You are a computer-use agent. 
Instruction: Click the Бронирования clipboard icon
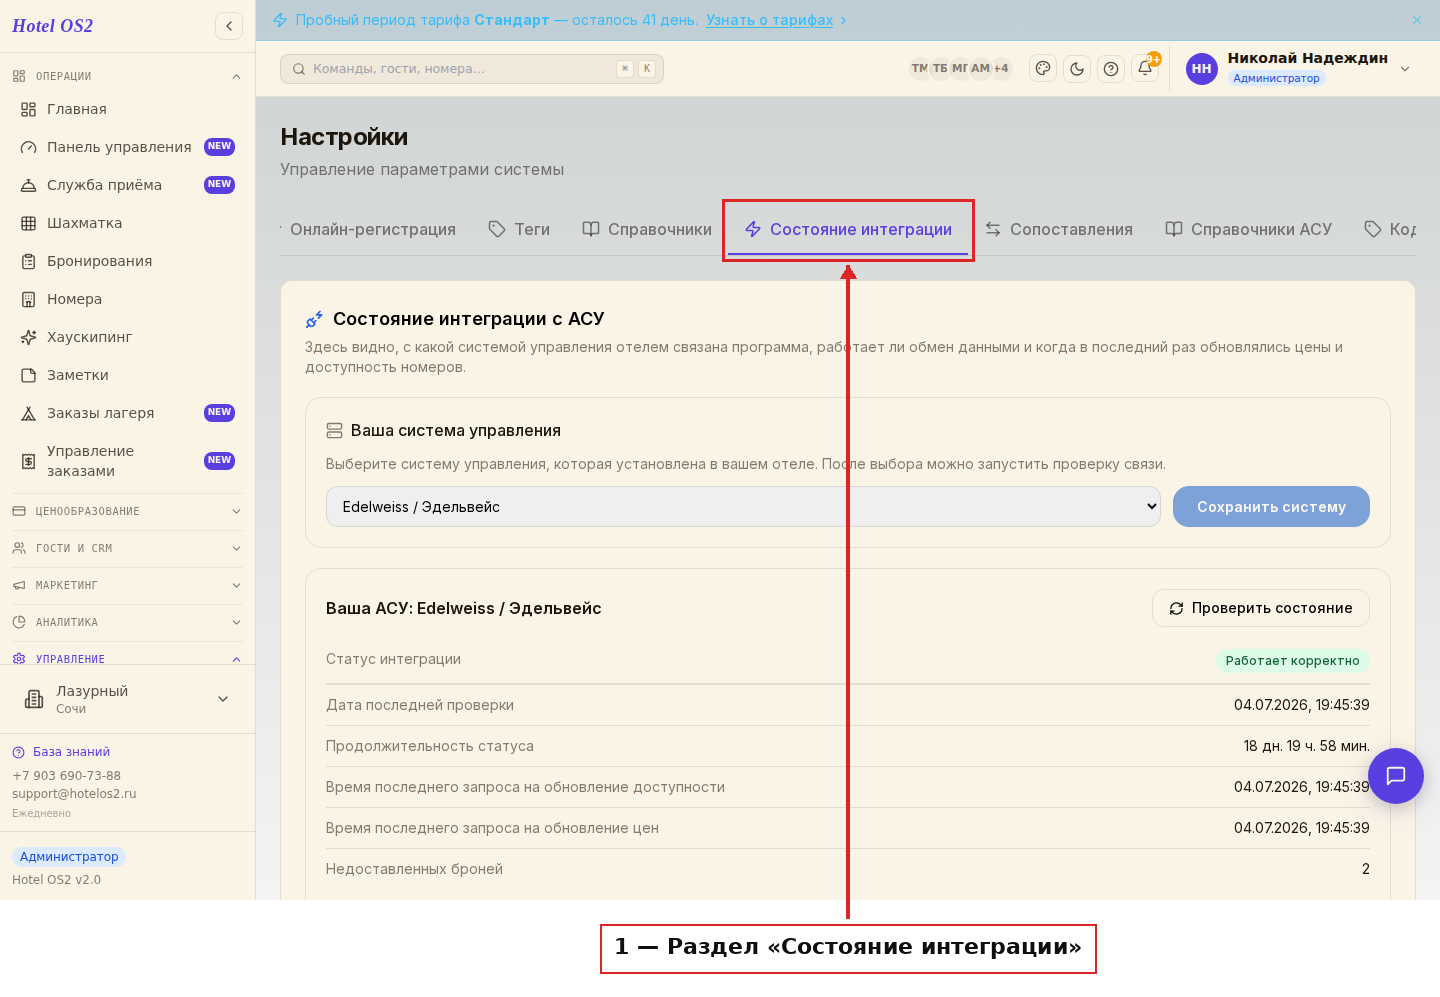pos(29,261)
